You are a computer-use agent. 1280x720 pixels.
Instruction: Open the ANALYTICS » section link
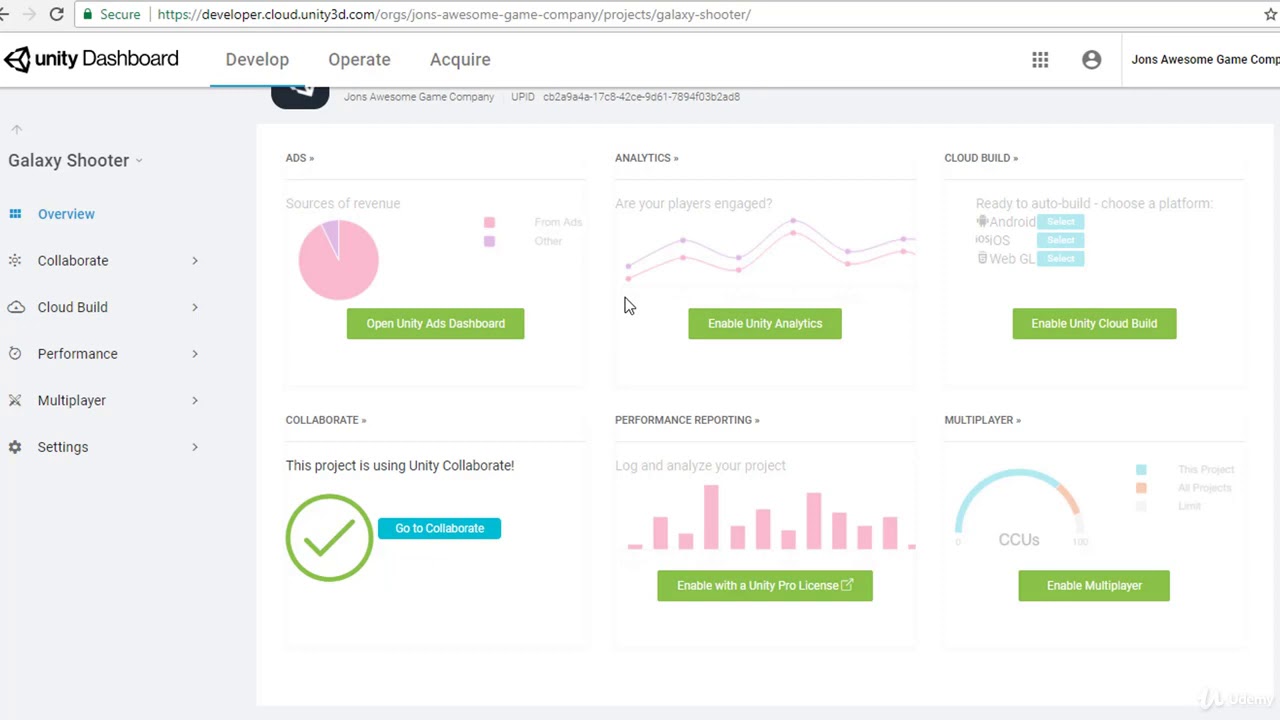647,158
